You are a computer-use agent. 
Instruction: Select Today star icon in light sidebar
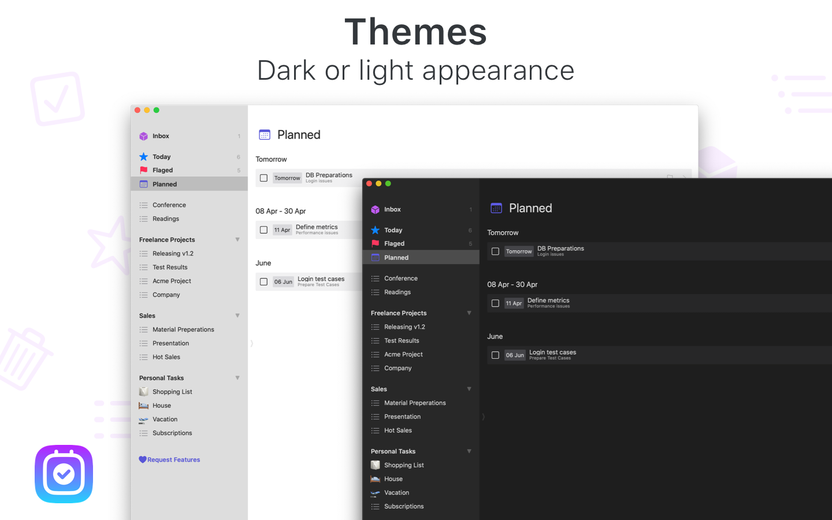143,157
